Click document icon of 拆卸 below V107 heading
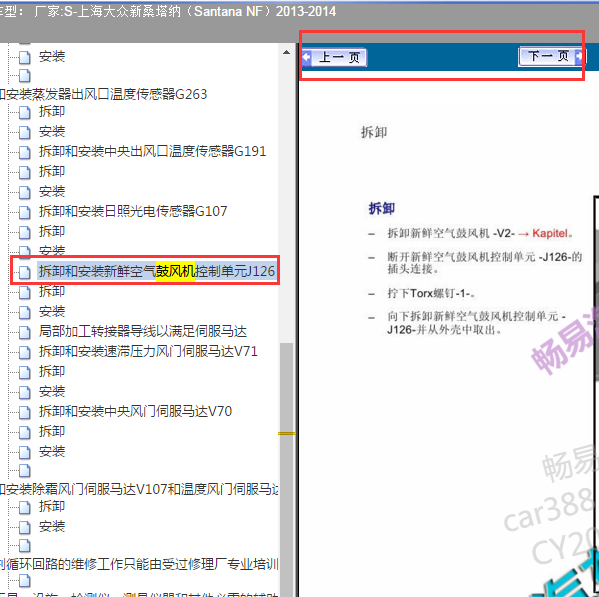 (x=25, y=507)
